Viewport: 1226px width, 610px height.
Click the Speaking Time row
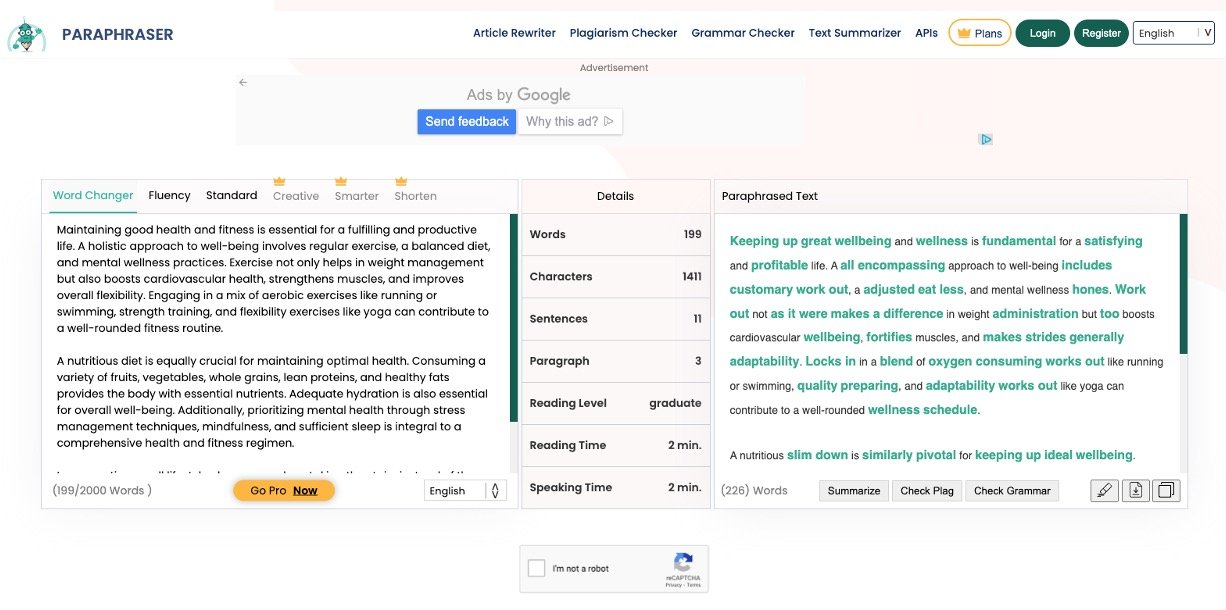click(x=615, y=487)
